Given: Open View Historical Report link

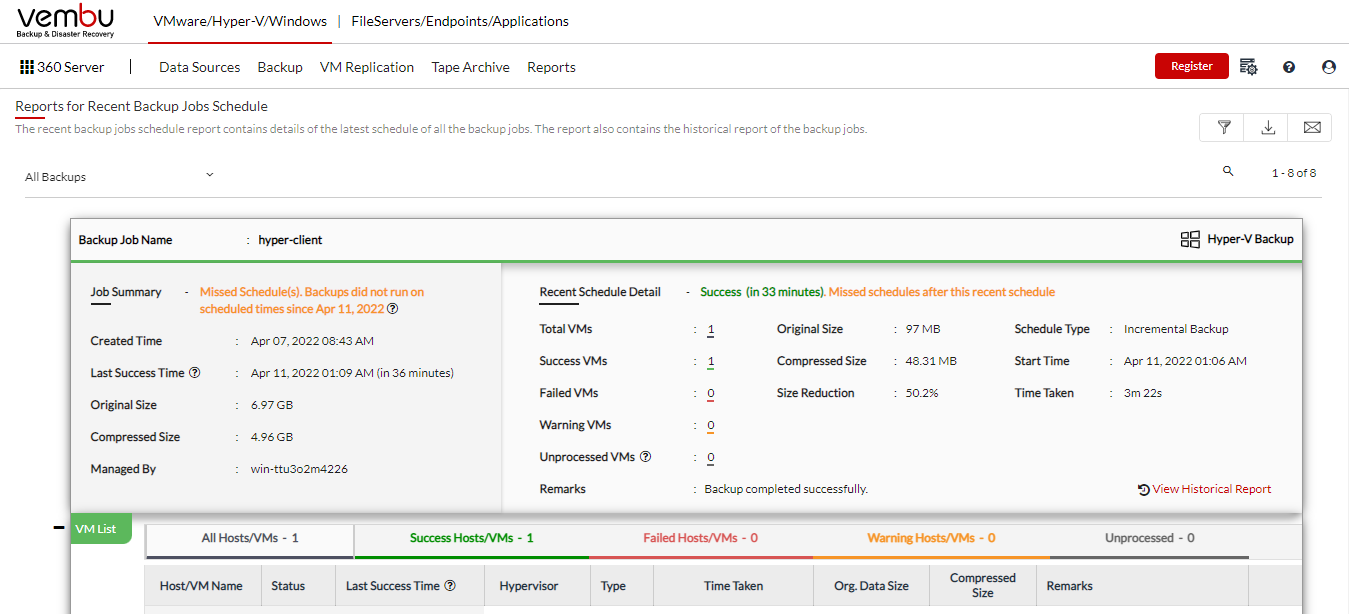Looking at the screenshot, I should coord(1212,490).
